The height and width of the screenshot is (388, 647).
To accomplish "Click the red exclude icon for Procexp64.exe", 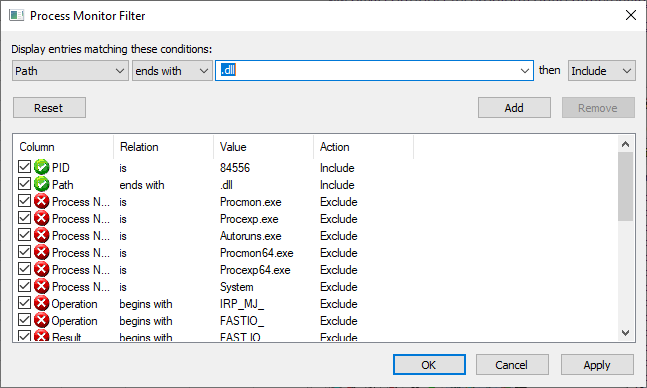I will 42,269.
